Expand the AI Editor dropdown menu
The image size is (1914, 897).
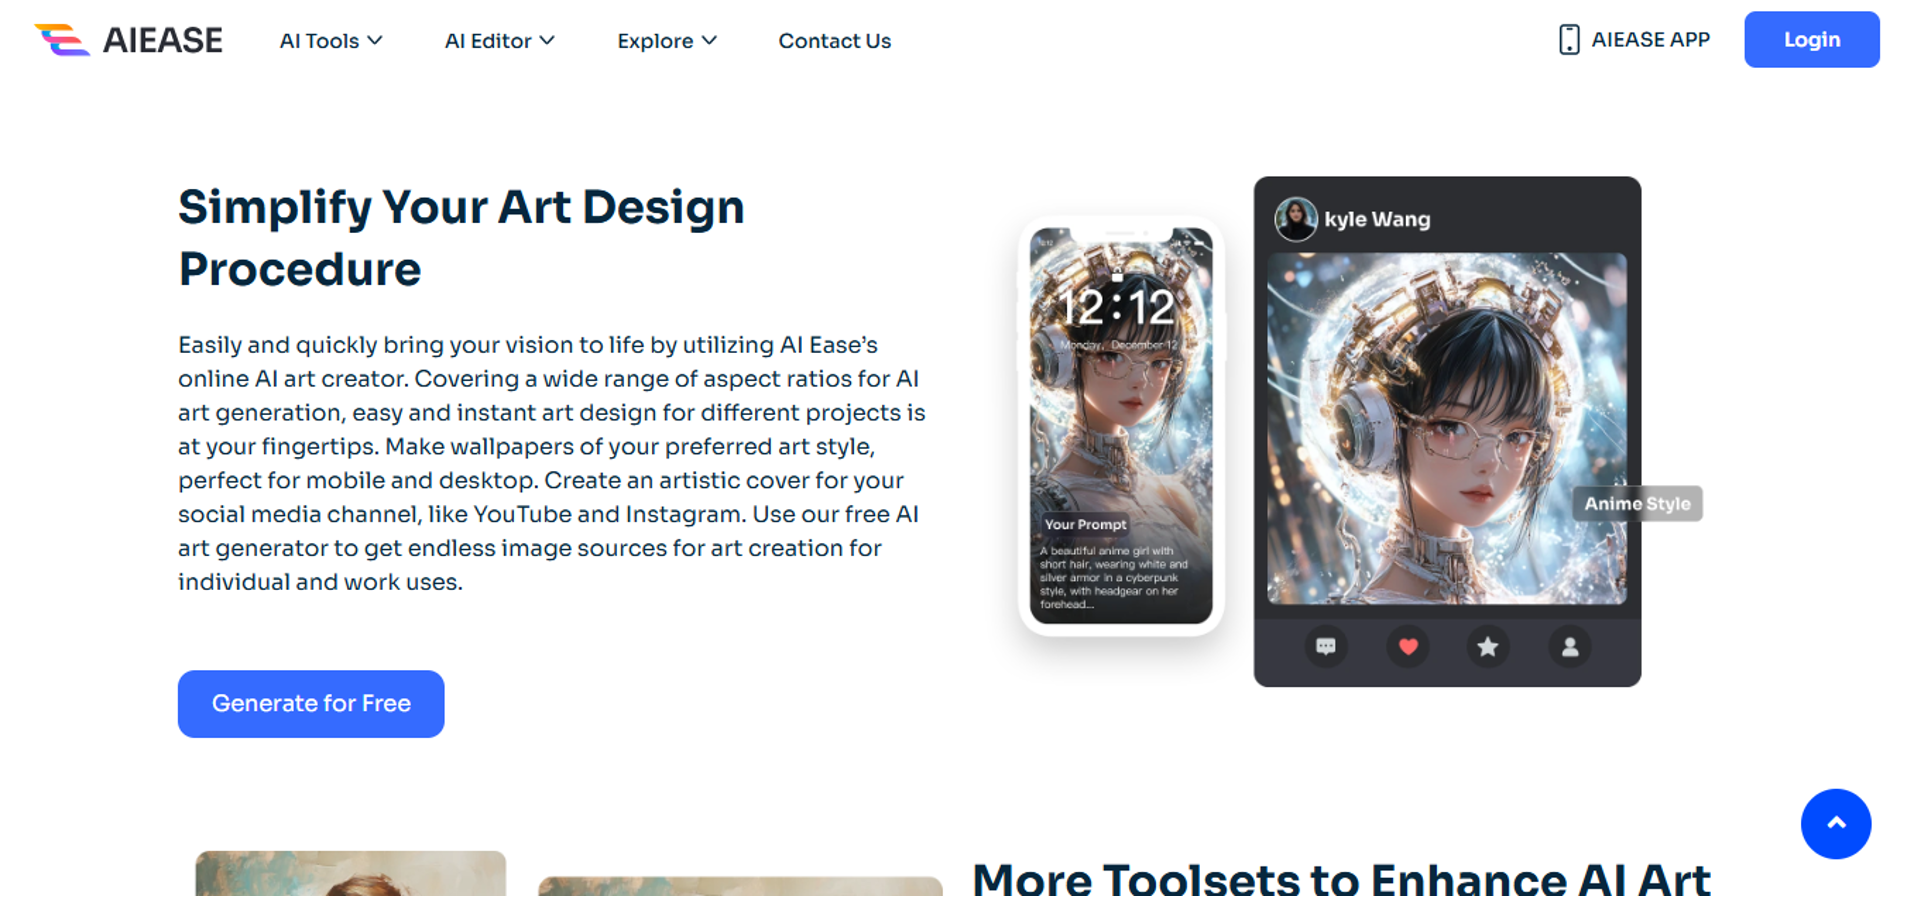tap(499, 41)
